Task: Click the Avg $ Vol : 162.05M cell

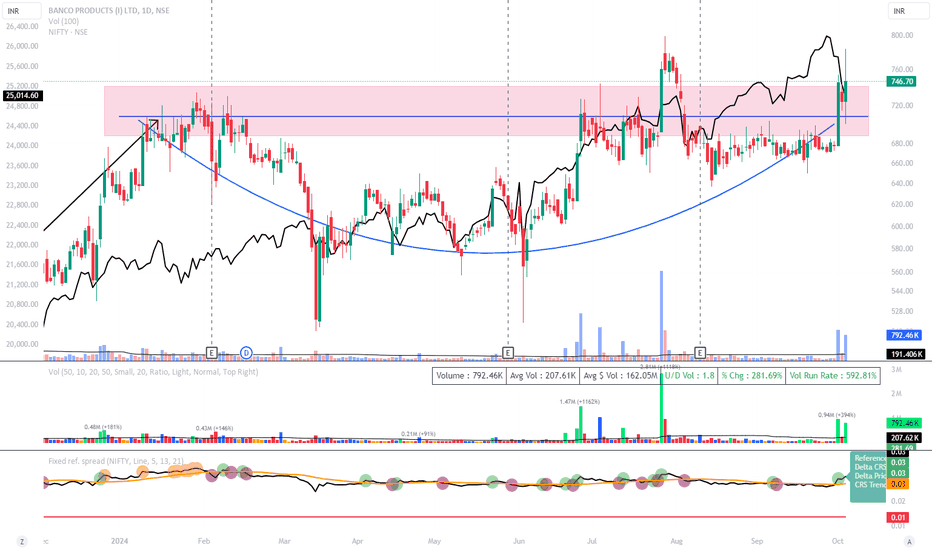Action: tap(620, 376)
